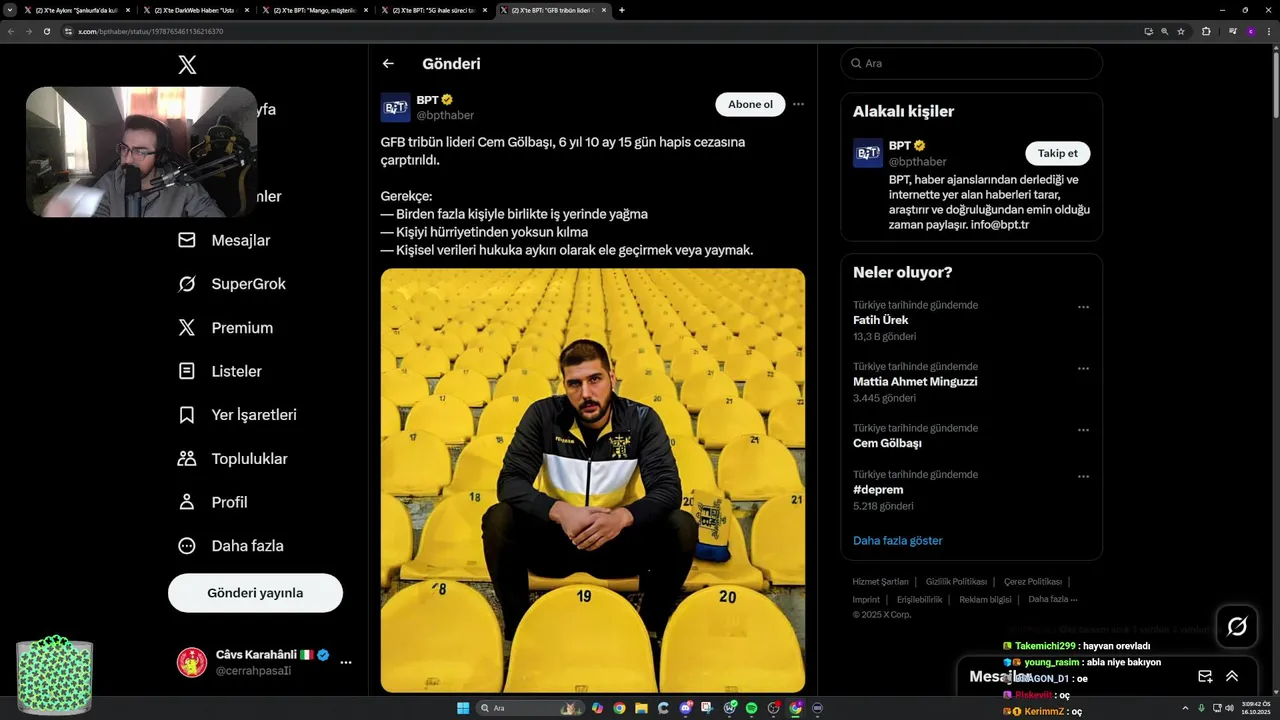The image size is (1280, 720).
Task: Expand Daha fazla footer links
Action: pos(1053,599)
